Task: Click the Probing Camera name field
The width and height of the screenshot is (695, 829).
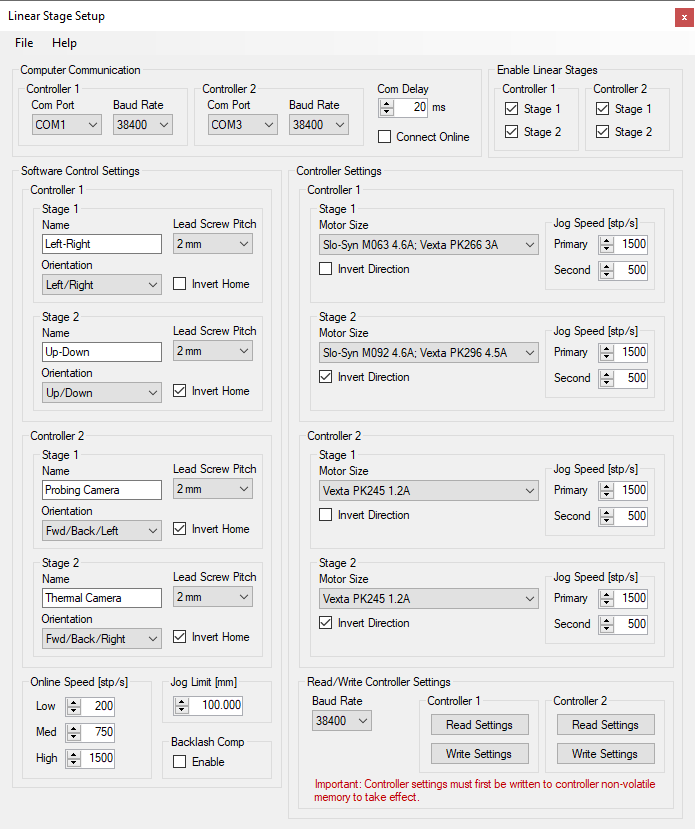Action: (x=102, y=490)
